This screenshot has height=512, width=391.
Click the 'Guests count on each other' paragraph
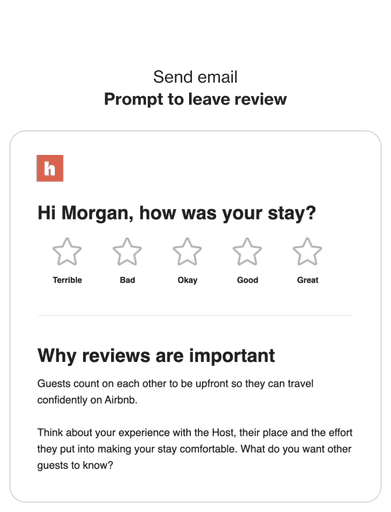(175, 392)
